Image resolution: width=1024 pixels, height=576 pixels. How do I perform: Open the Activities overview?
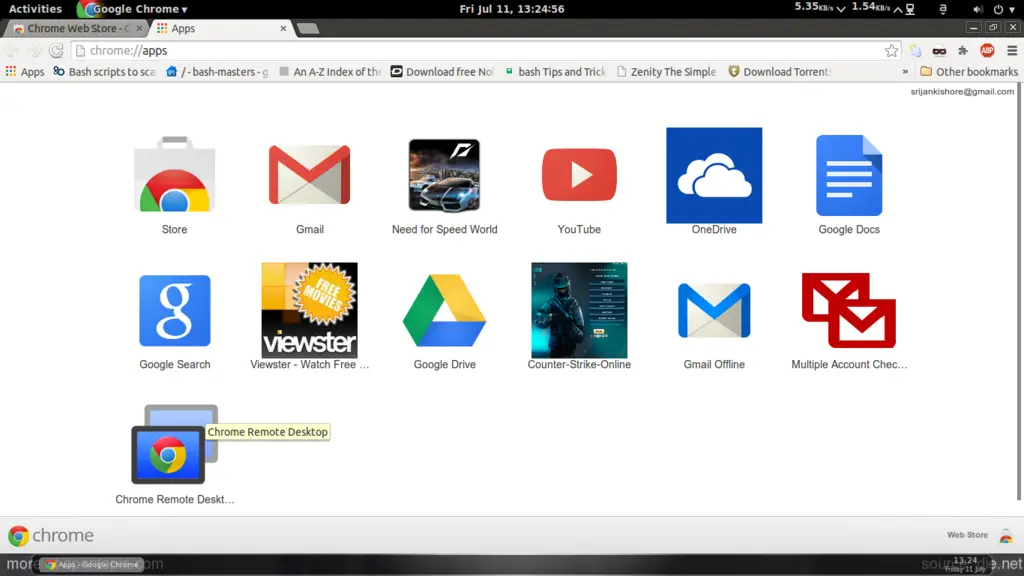pyautogui.click(x=35, y=9)
